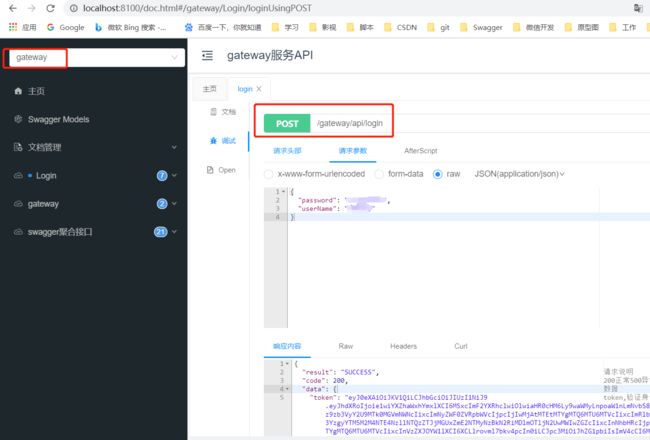This screenshot has width=650, height=440.
Task: Fold the "data" object in response
Action: pos(287,389)
